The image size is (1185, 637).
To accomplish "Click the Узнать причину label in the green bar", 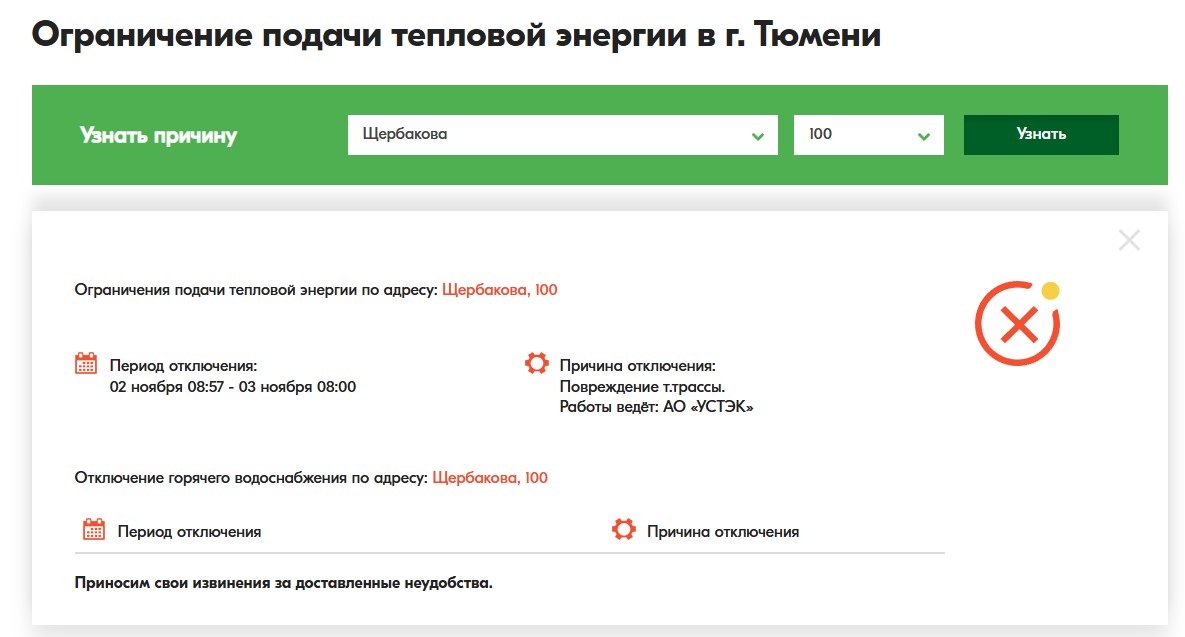I will 158,136.
